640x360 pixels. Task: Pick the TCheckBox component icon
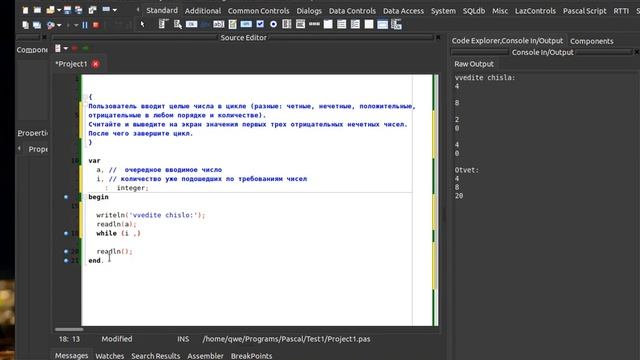click(x=260, y=24)
